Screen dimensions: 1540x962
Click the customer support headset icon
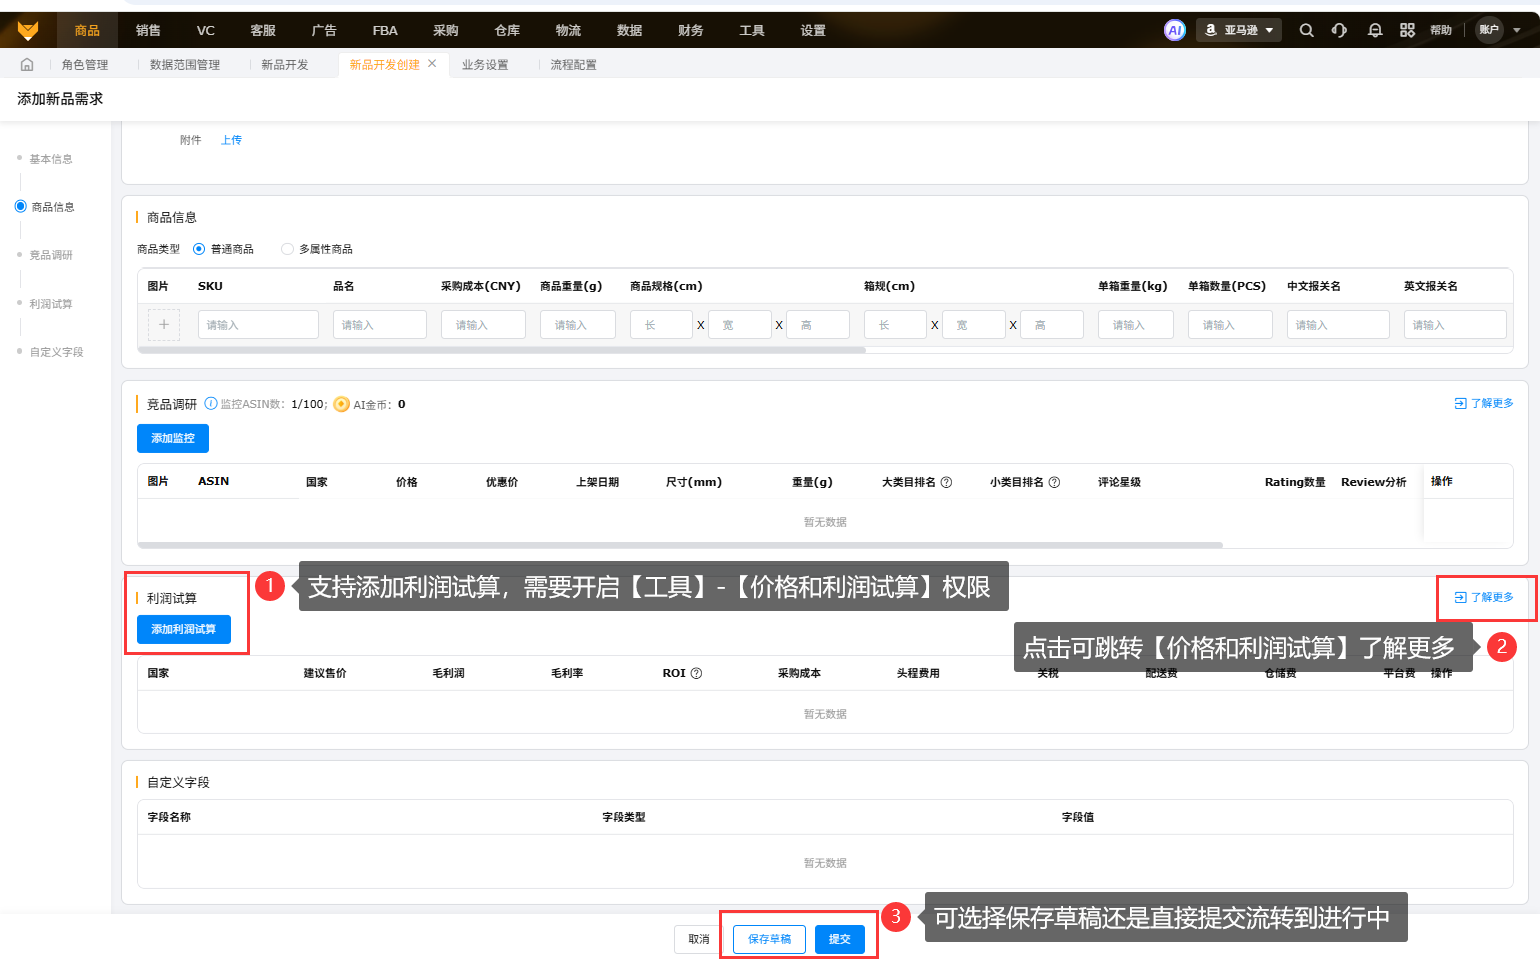point(1339,30)
